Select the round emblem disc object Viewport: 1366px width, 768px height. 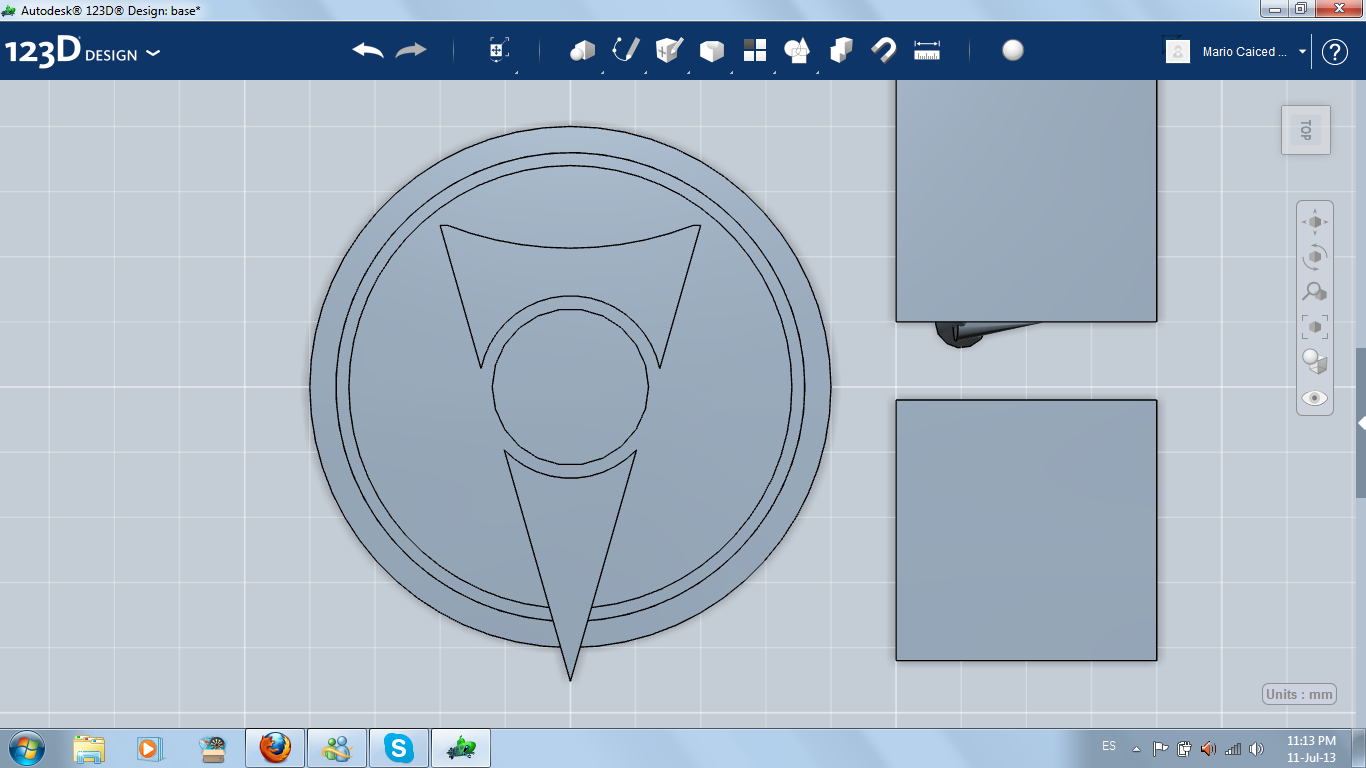tap(570, 386)
